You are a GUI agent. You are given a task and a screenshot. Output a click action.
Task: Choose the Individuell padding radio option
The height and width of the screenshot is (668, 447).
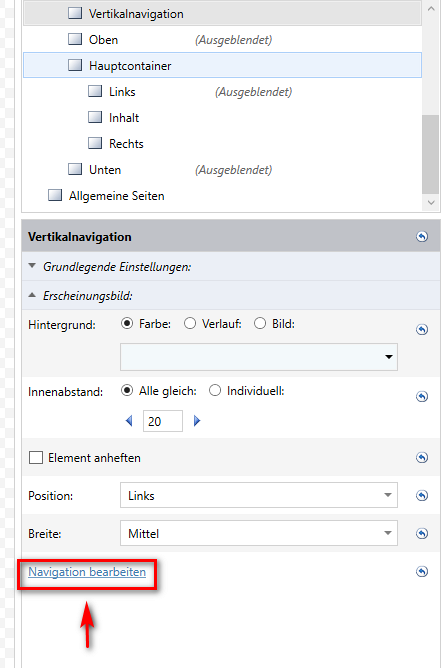pos(215,391)
